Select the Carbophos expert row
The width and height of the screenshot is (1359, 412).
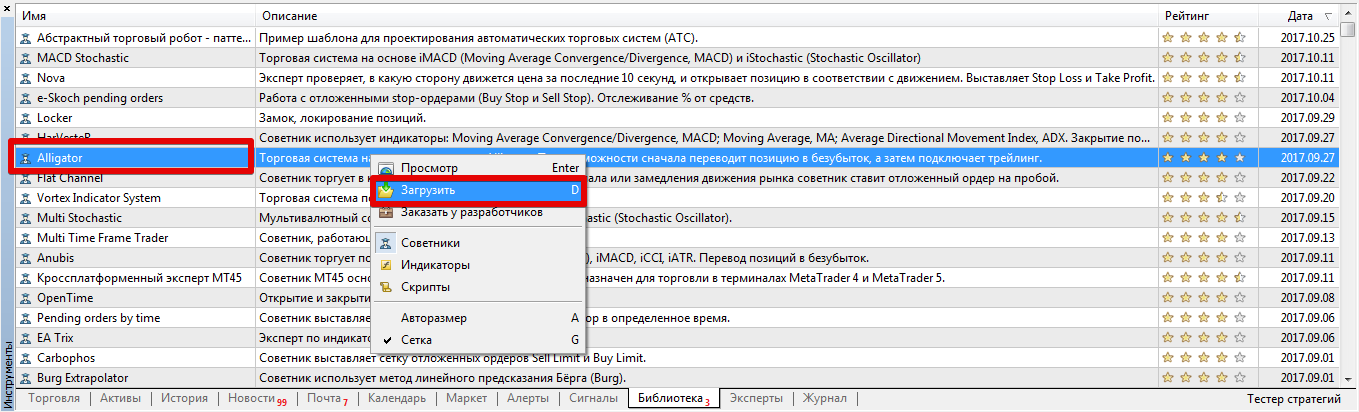click(x=66, y=358)
